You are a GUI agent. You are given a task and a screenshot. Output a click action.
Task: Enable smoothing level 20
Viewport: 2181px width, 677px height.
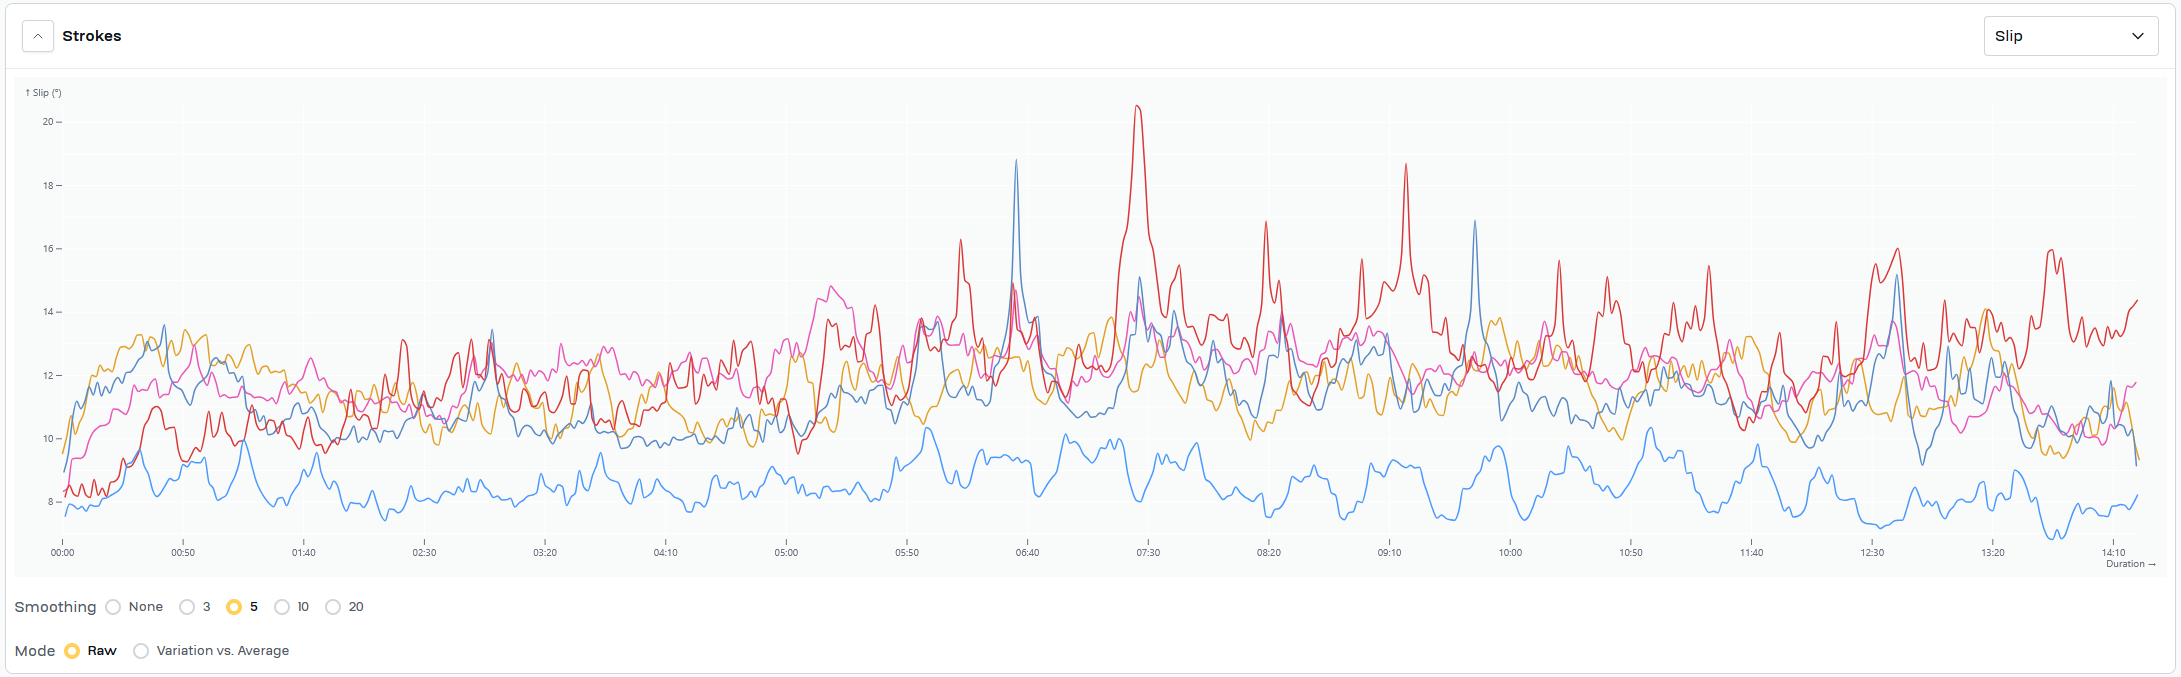click(x=333, y=607)
